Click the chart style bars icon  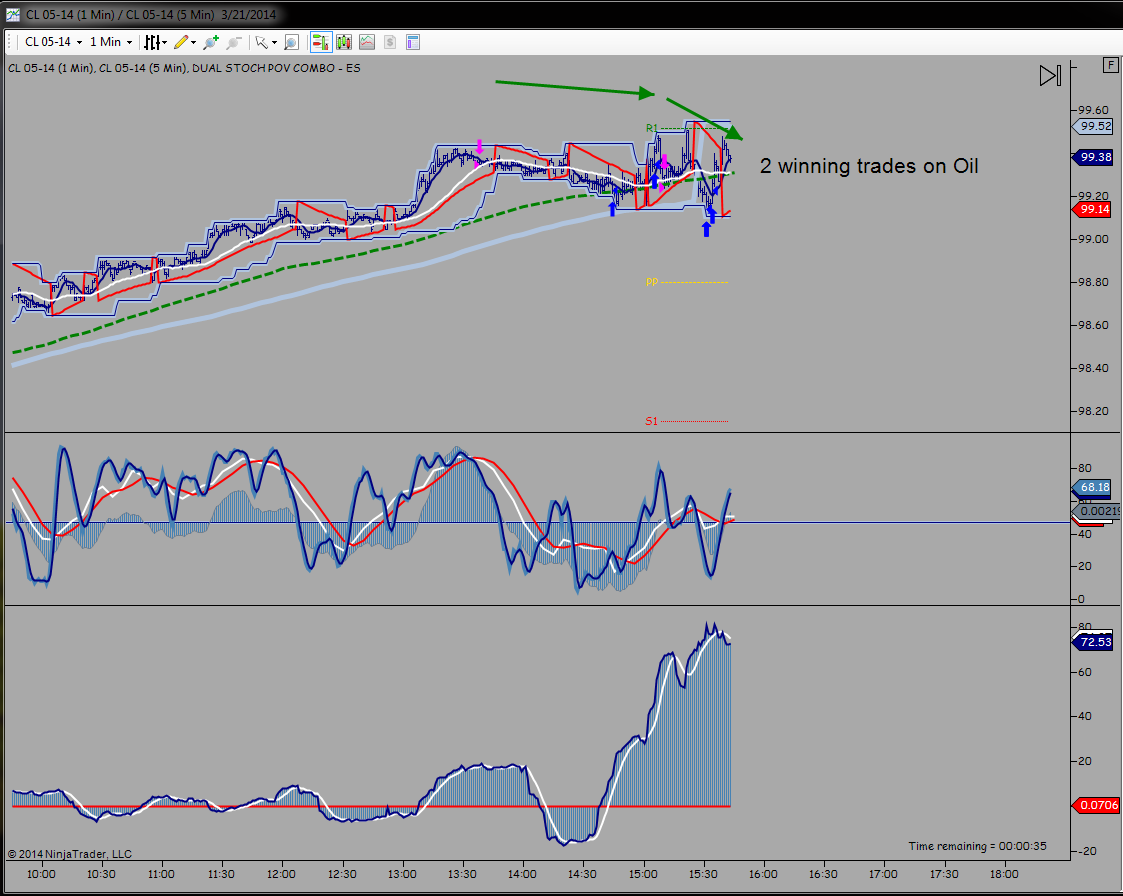[x=151, y=42]
